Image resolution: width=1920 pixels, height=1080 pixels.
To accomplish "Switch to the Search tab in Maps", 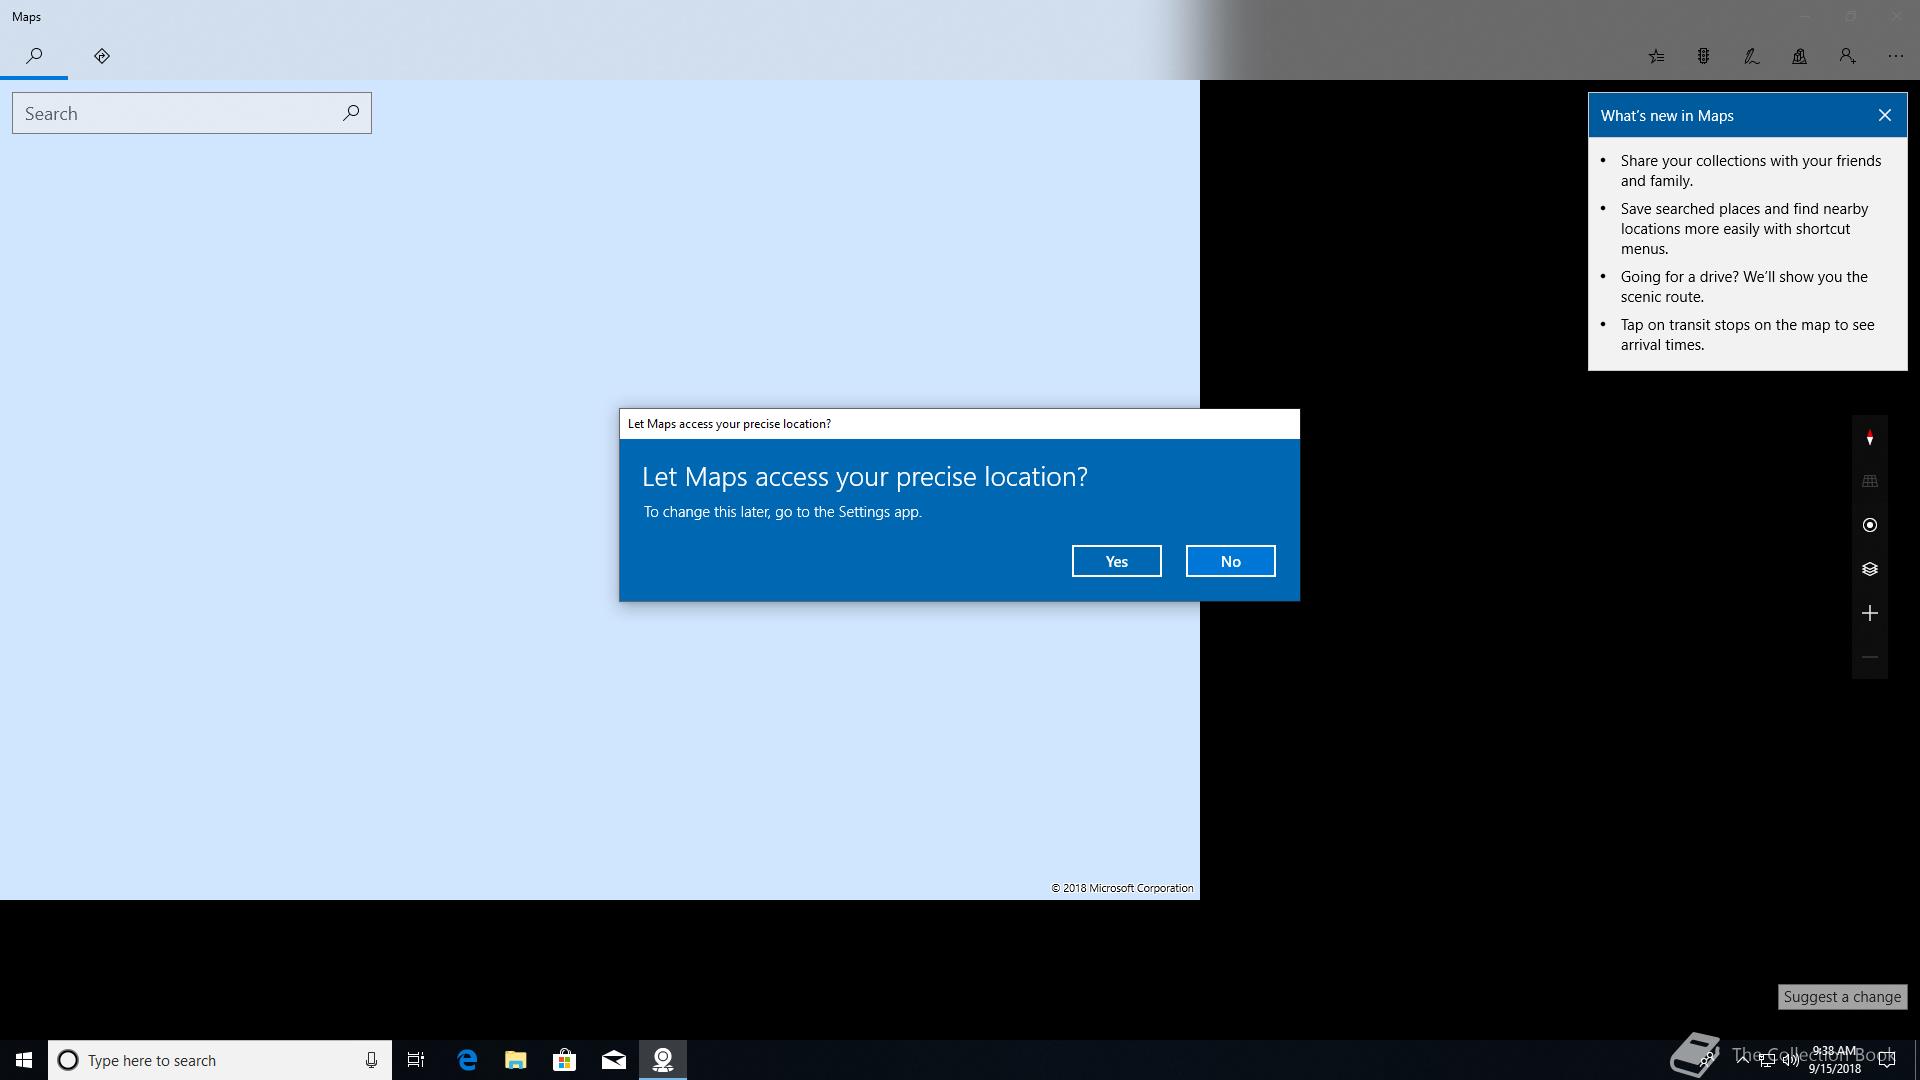I will [x=34, y=56].
